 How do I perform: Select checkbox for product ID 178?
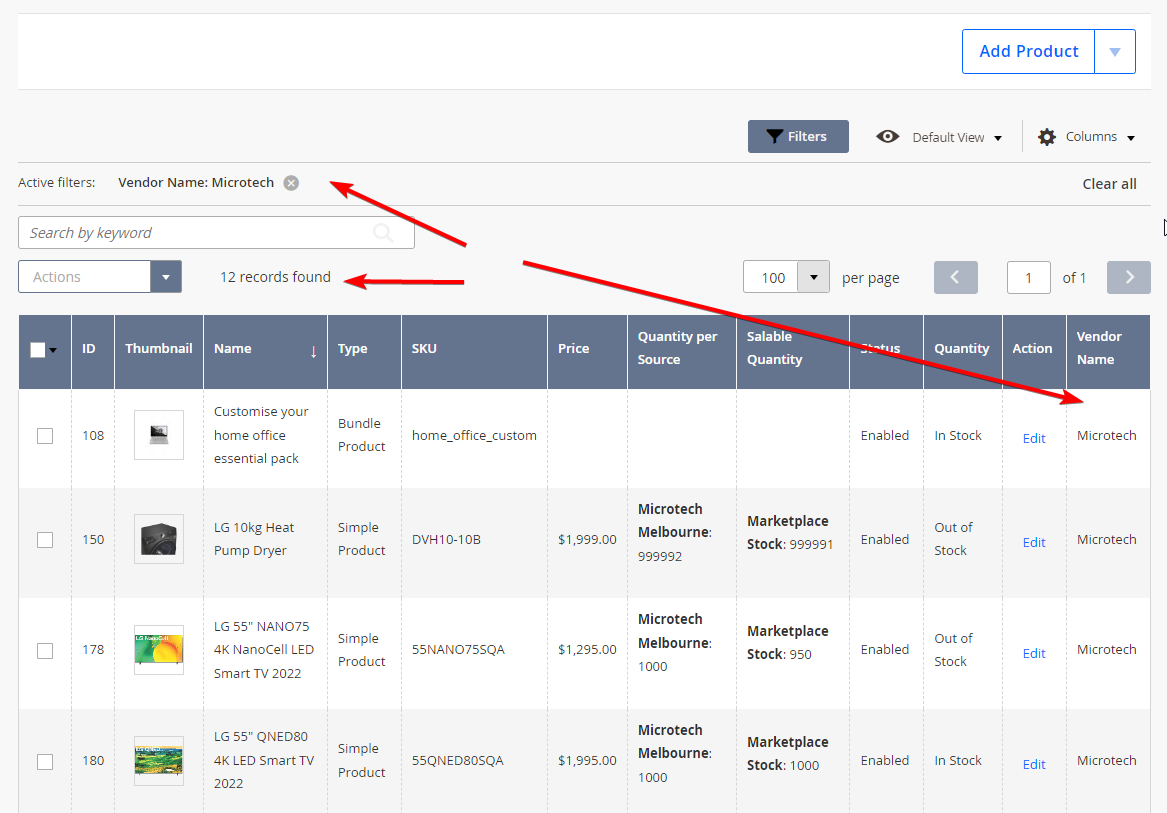point(45,651)
